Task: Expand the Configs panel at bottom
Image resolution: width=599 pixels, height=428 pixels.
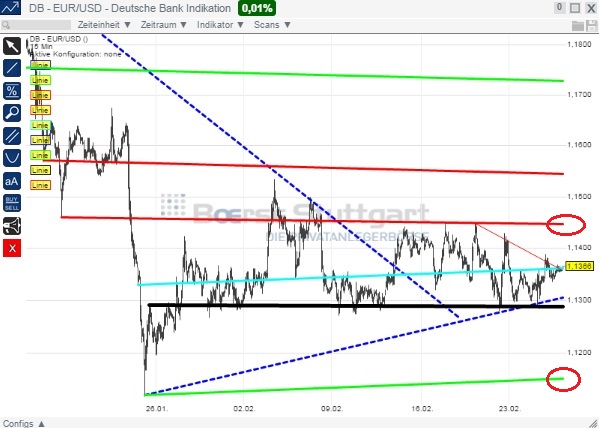Action: [24, 423]
